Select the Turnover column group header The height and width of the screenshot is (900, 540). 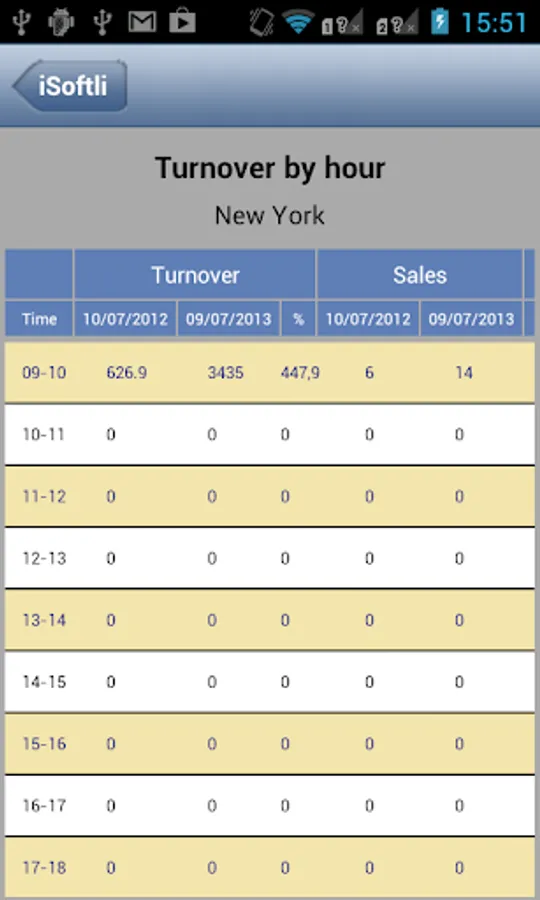[195, 275]
